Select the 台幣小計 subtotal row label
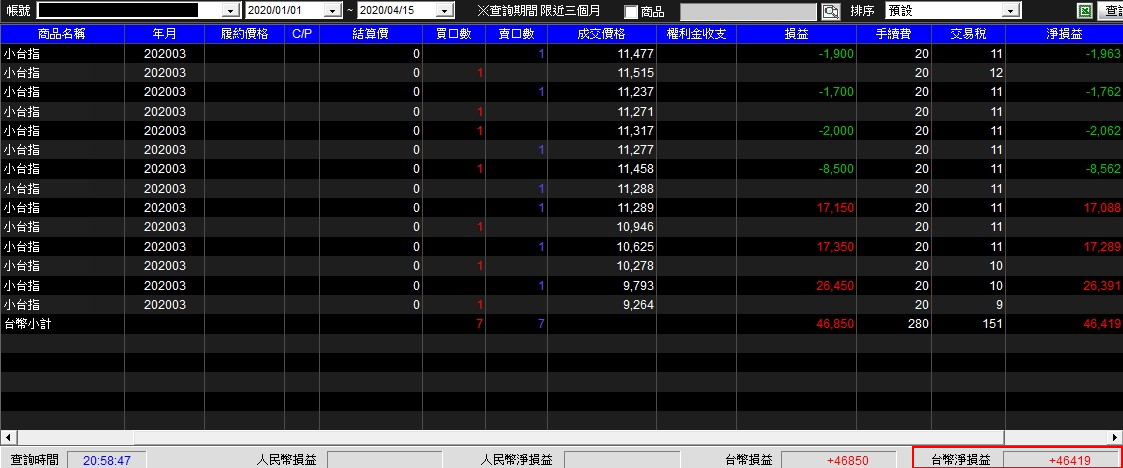 [x=26, y=324]
